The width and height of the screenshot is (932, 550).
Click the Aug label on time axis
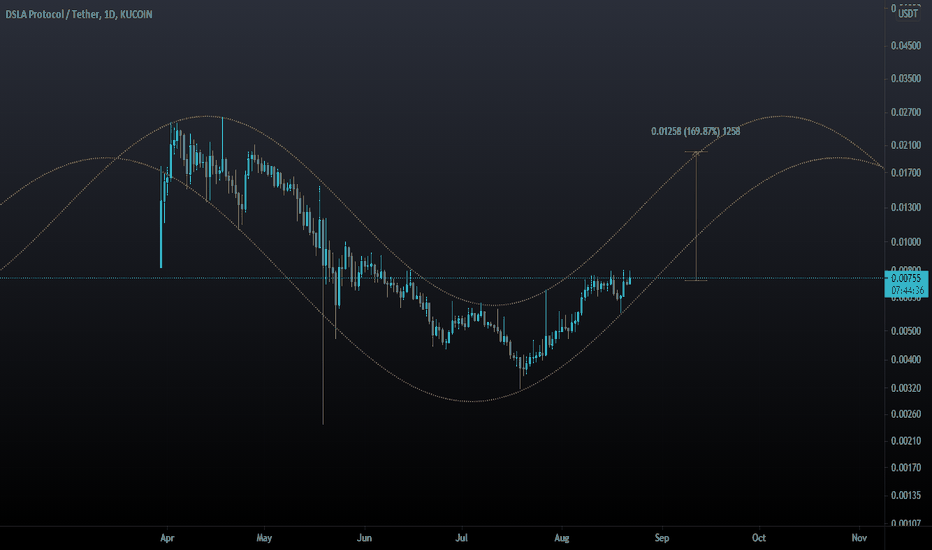[x=562, y=538]
